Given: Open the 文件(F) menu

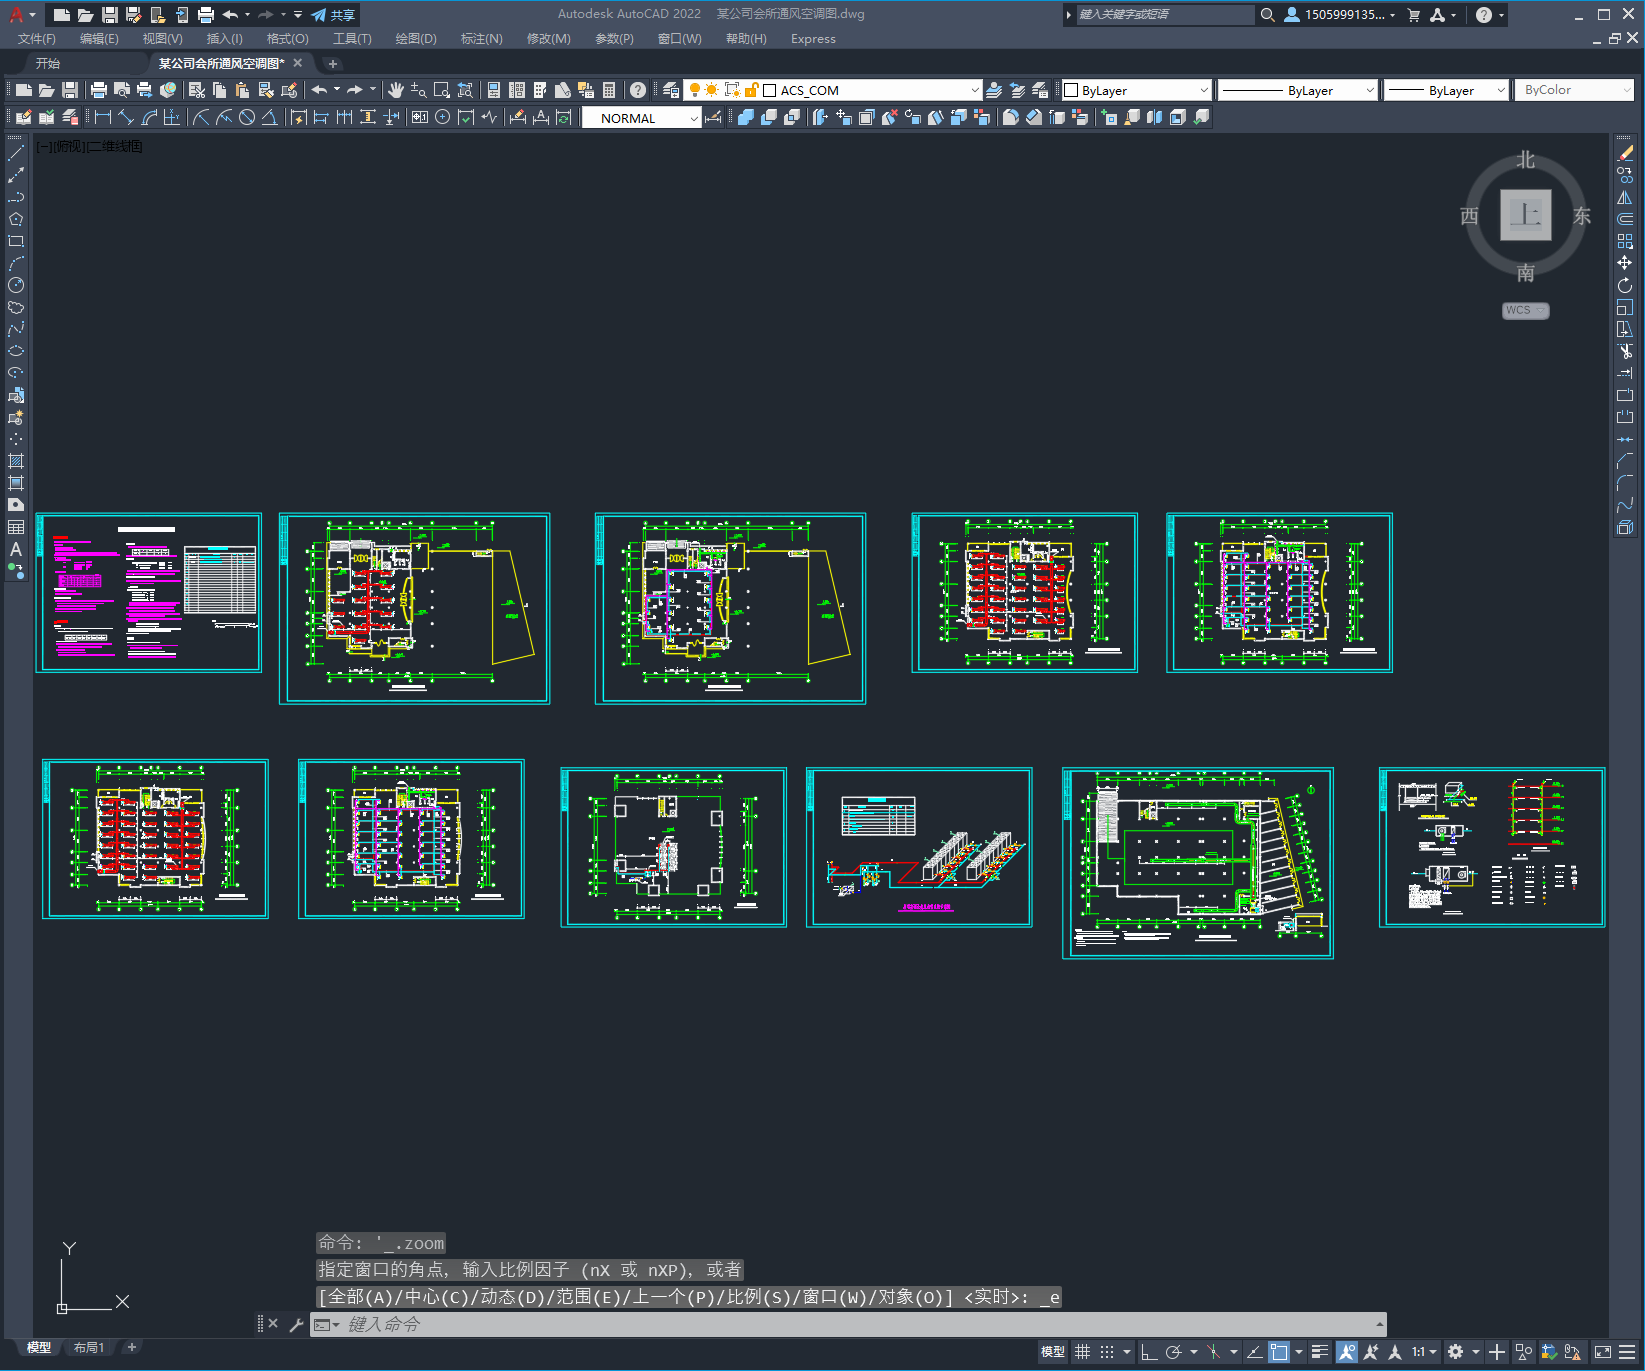Looking at the screenshot, I should pos(37,39).
